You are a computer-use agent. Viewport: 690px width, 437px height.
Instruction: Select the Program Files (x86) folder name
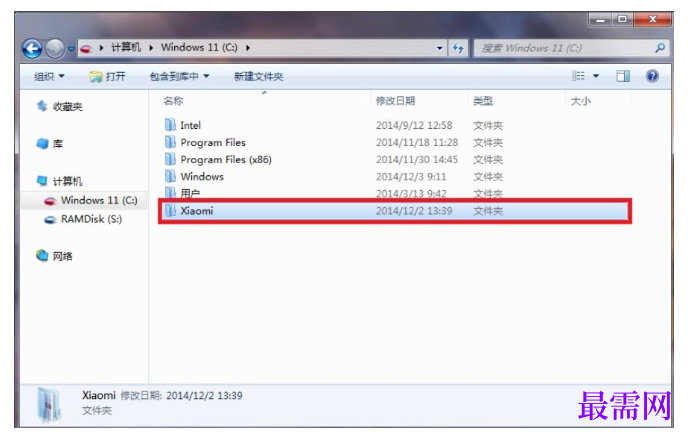pos(226,160)
